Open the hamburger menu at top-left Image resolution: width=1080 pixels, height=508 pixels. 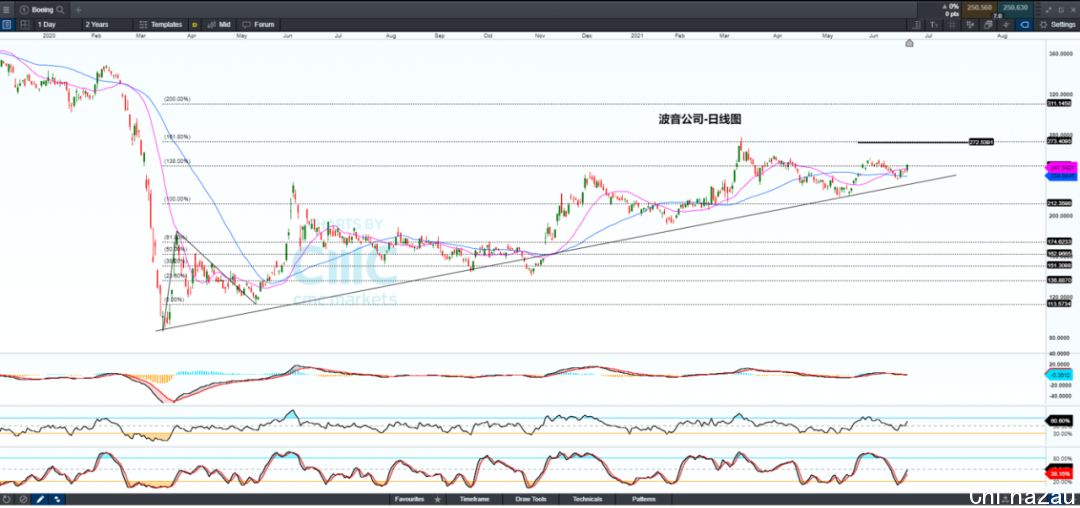point(6,10)
